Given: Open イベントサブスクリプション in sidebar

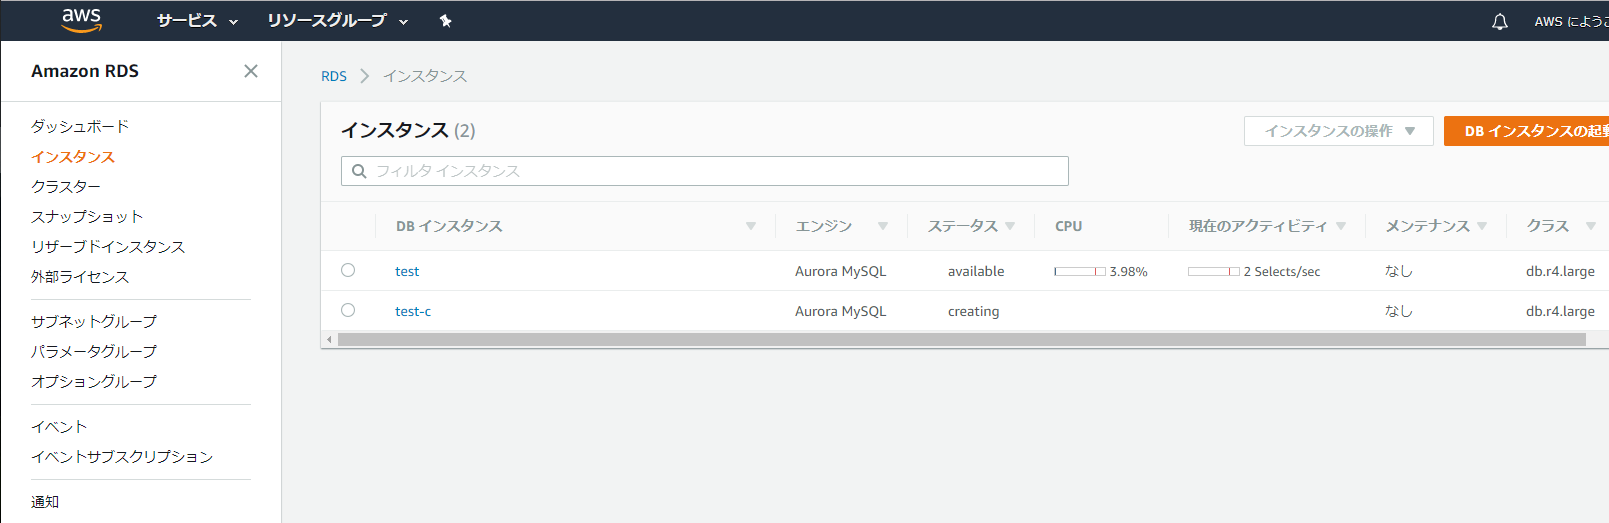Looking at the screenshot, I should pos(122,457).
